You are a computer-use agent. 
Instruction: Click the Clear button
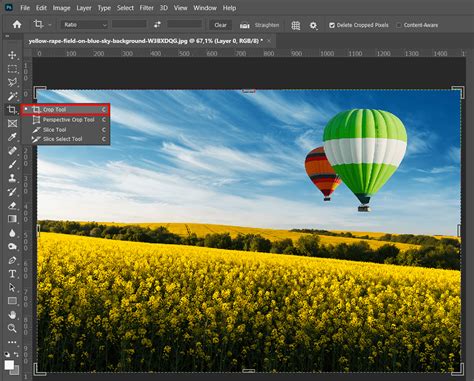coord(220,25)
